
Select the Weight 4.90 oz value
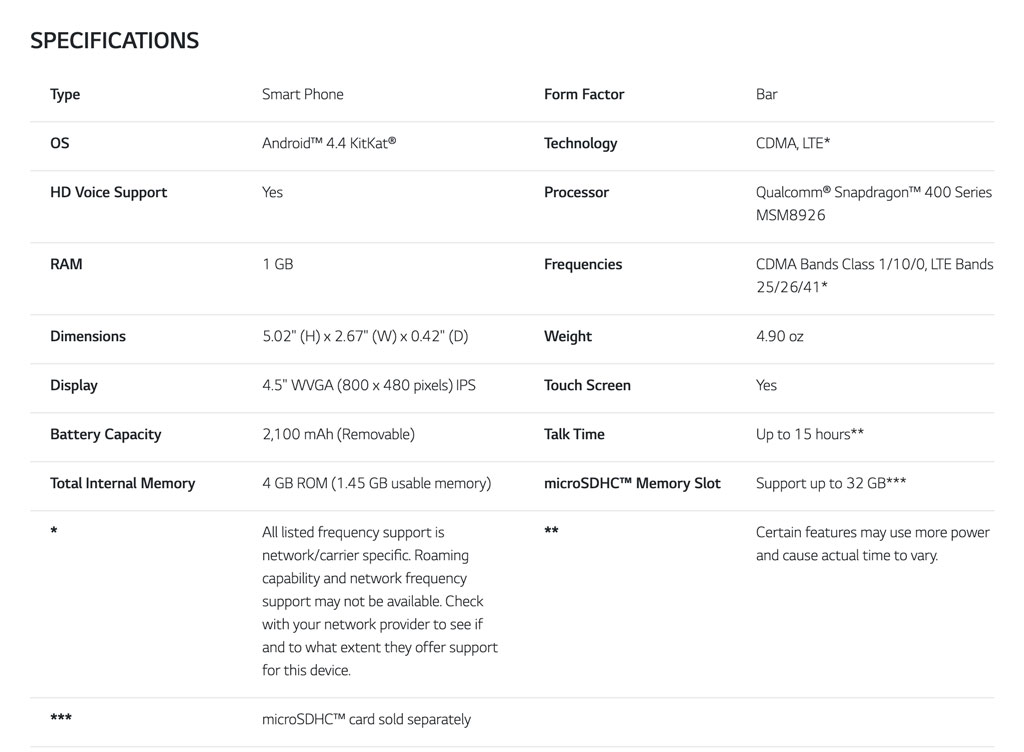(x=779, y=337)
